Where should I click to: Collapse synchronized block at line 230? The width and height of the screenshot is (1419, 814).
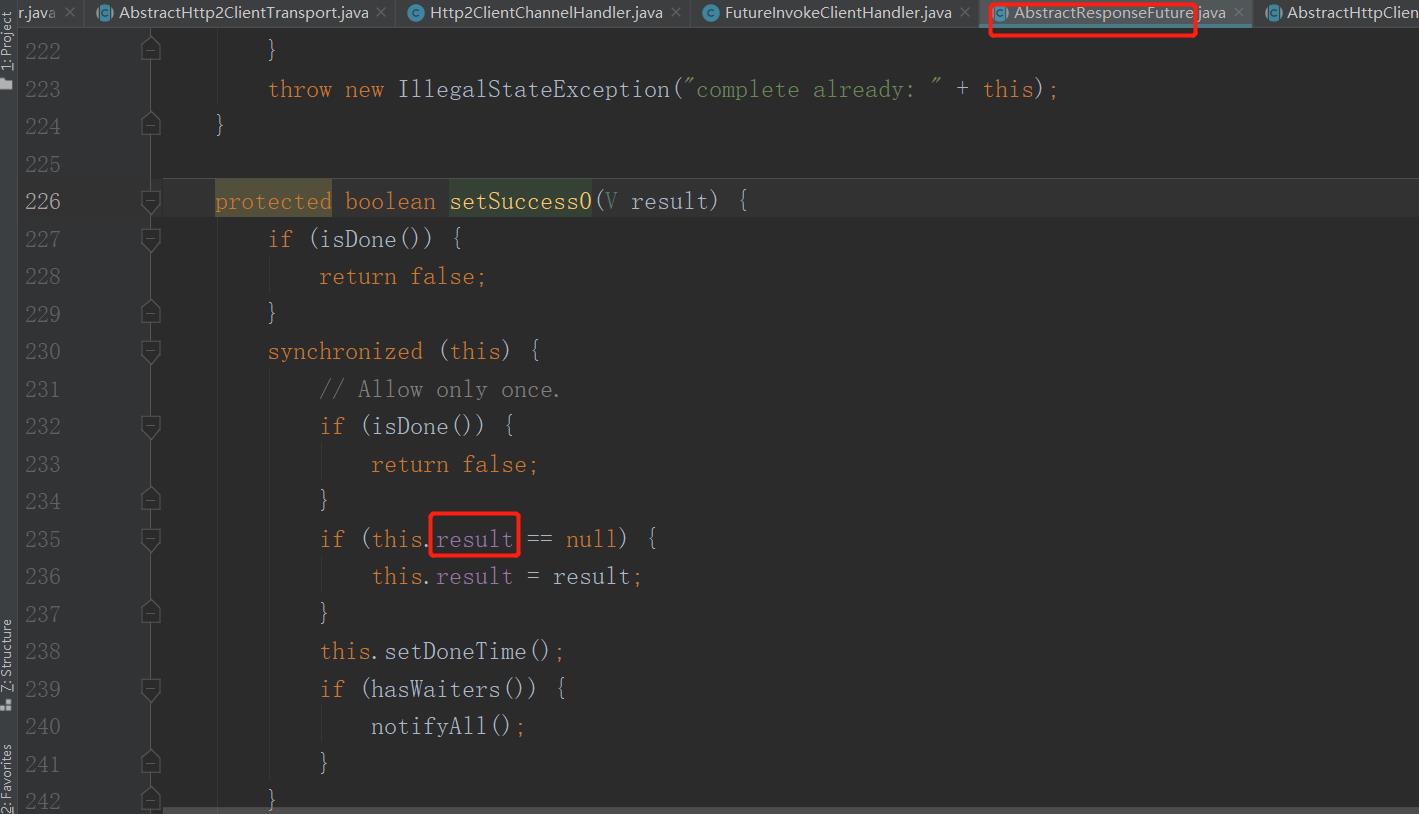click(x=151, y=352)
